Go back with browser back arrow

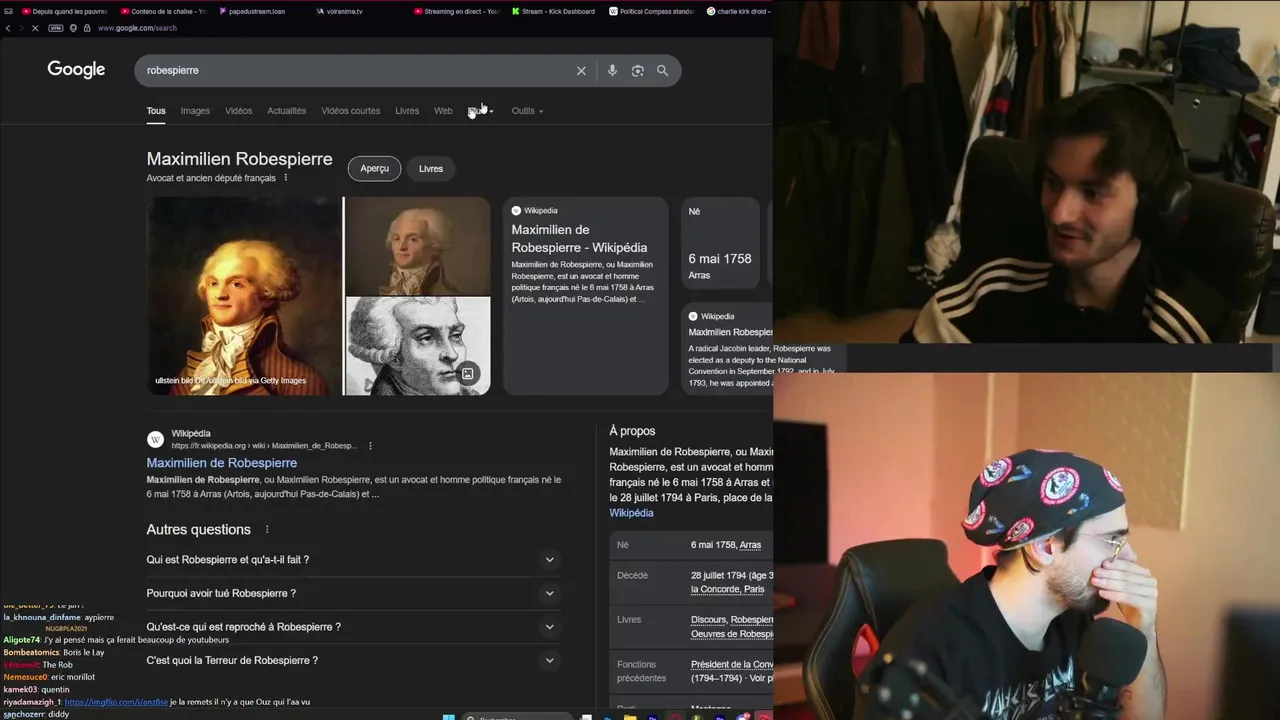[8, 28]
